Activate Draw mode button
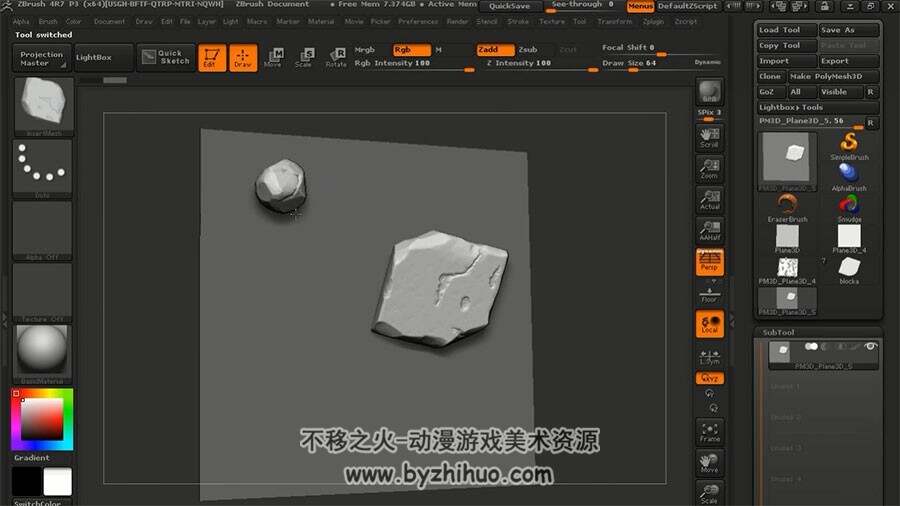900x506 pixels. pyautogui.click(x=243, y=58)
